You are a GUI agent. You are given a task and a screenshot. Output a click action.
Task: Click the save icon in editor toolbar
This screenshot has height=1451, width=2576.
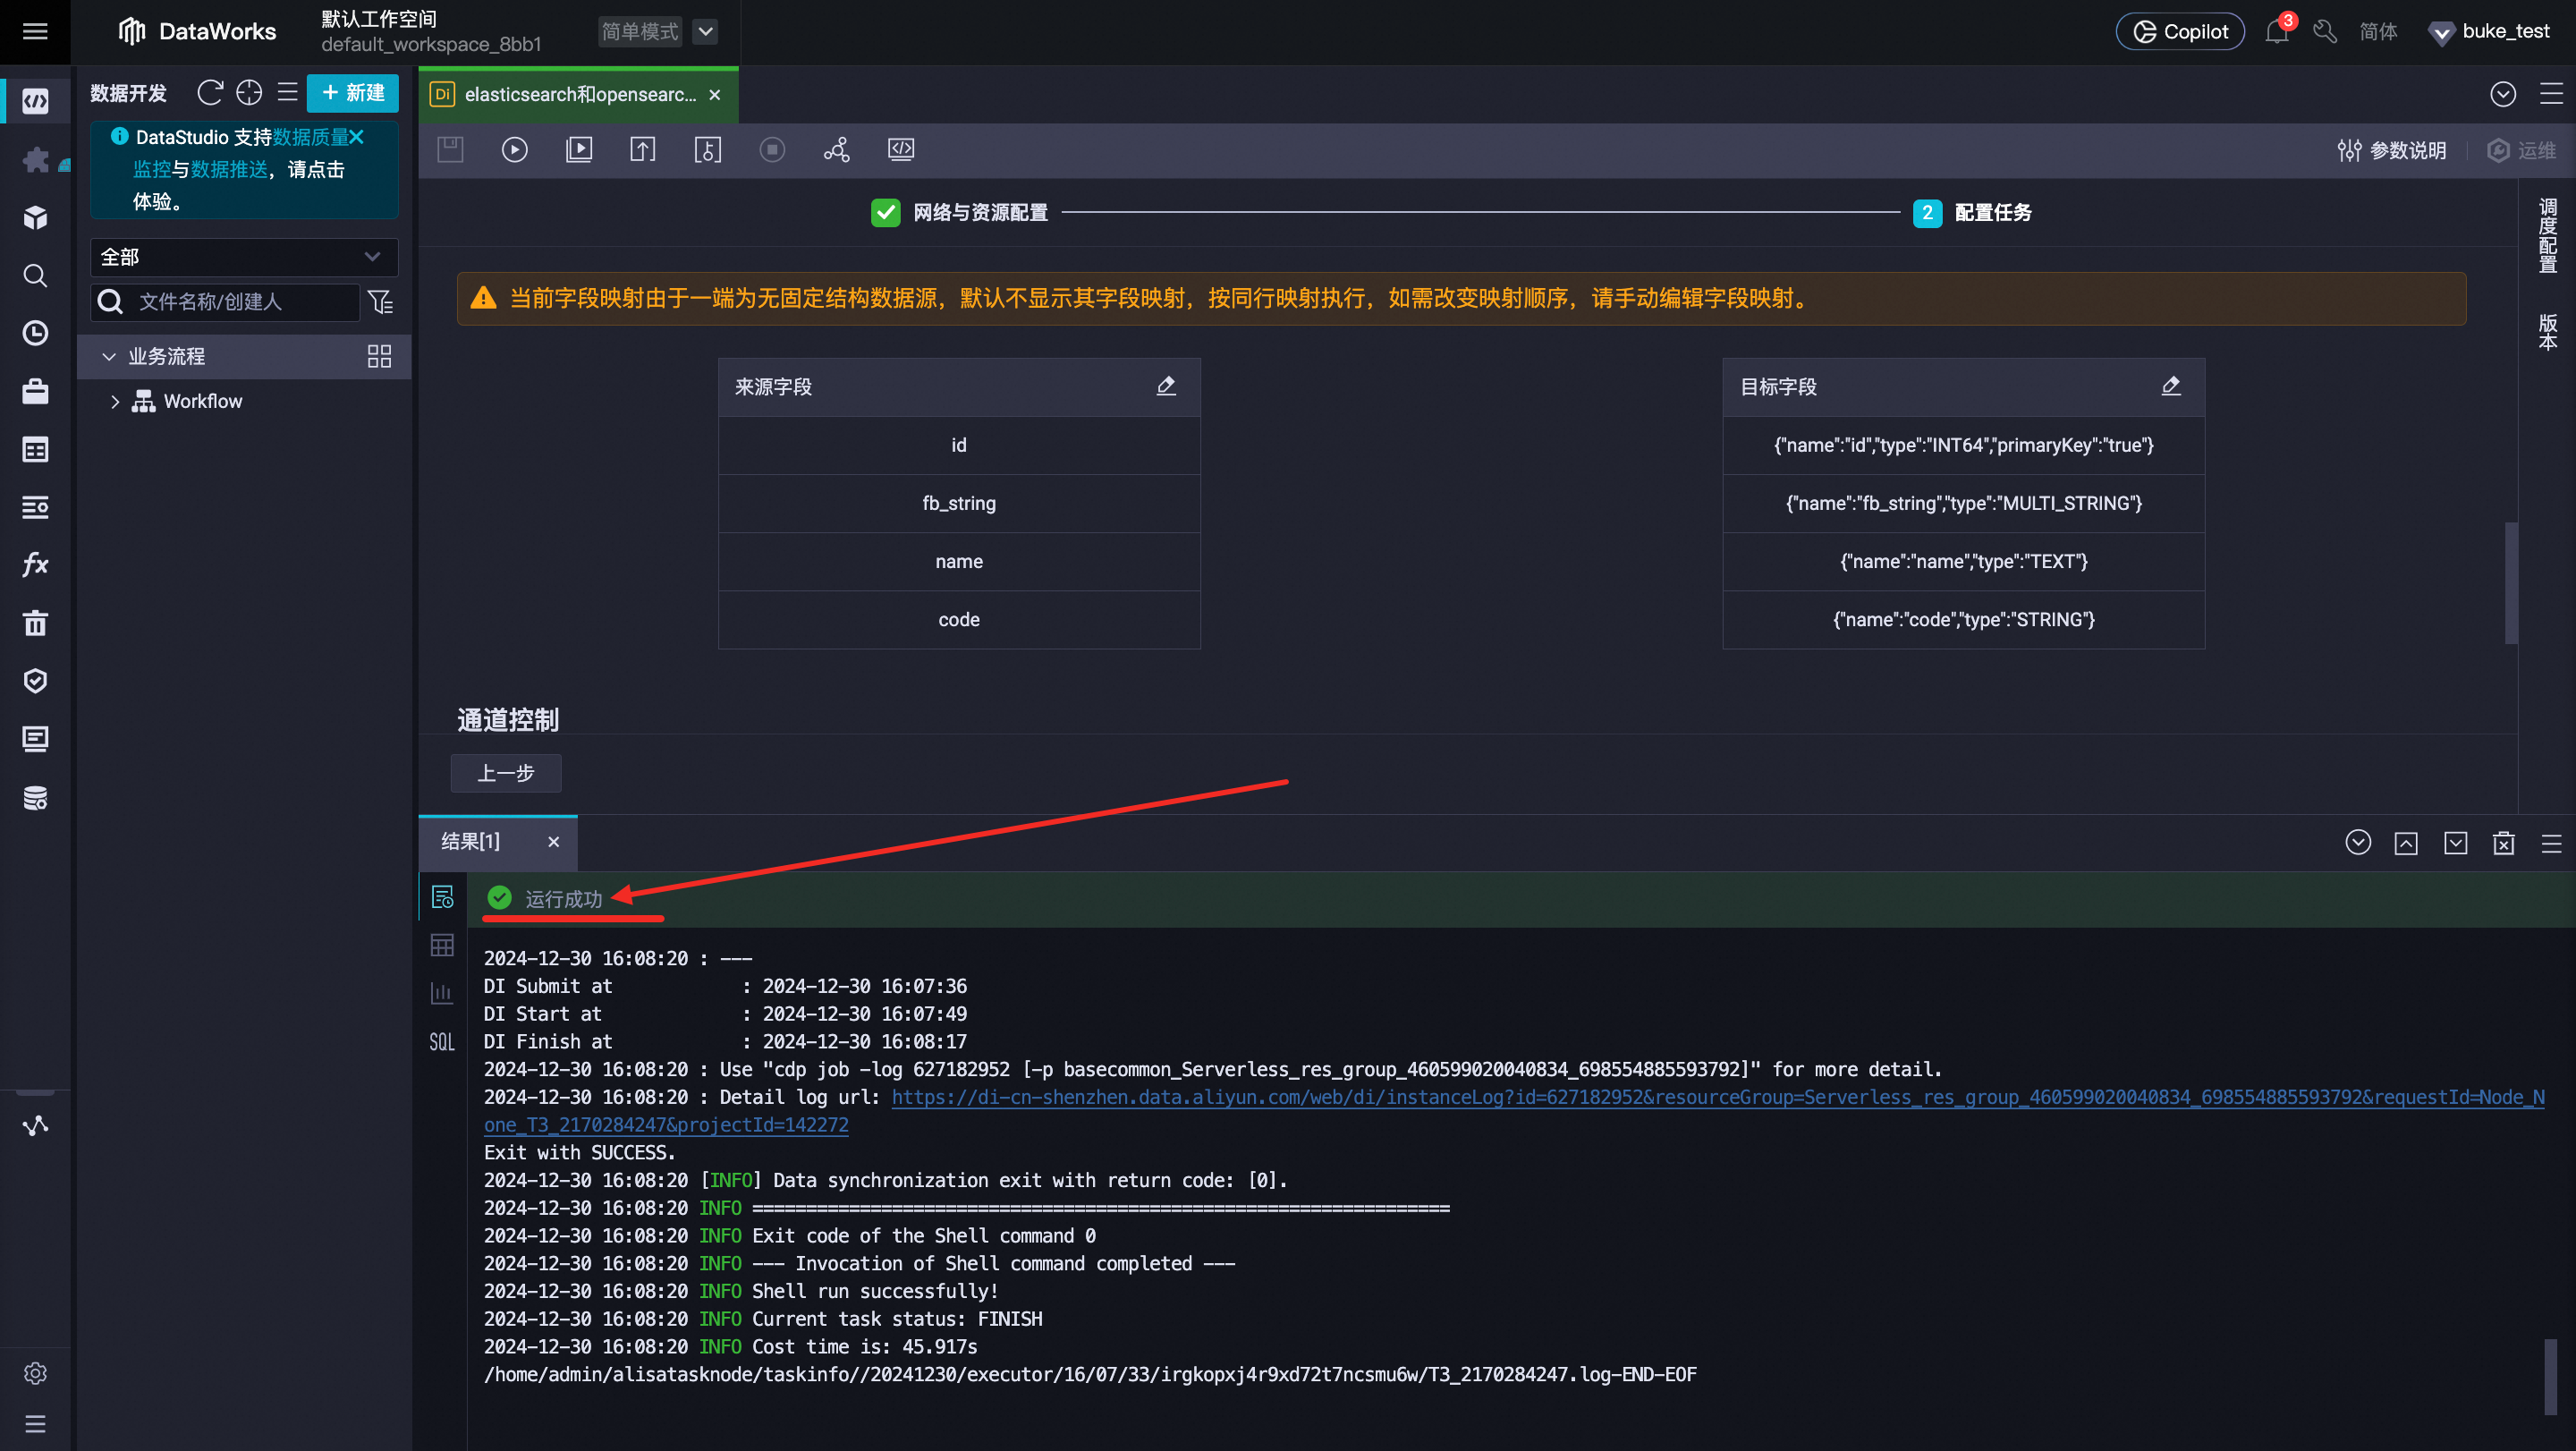tap(450, 150)
